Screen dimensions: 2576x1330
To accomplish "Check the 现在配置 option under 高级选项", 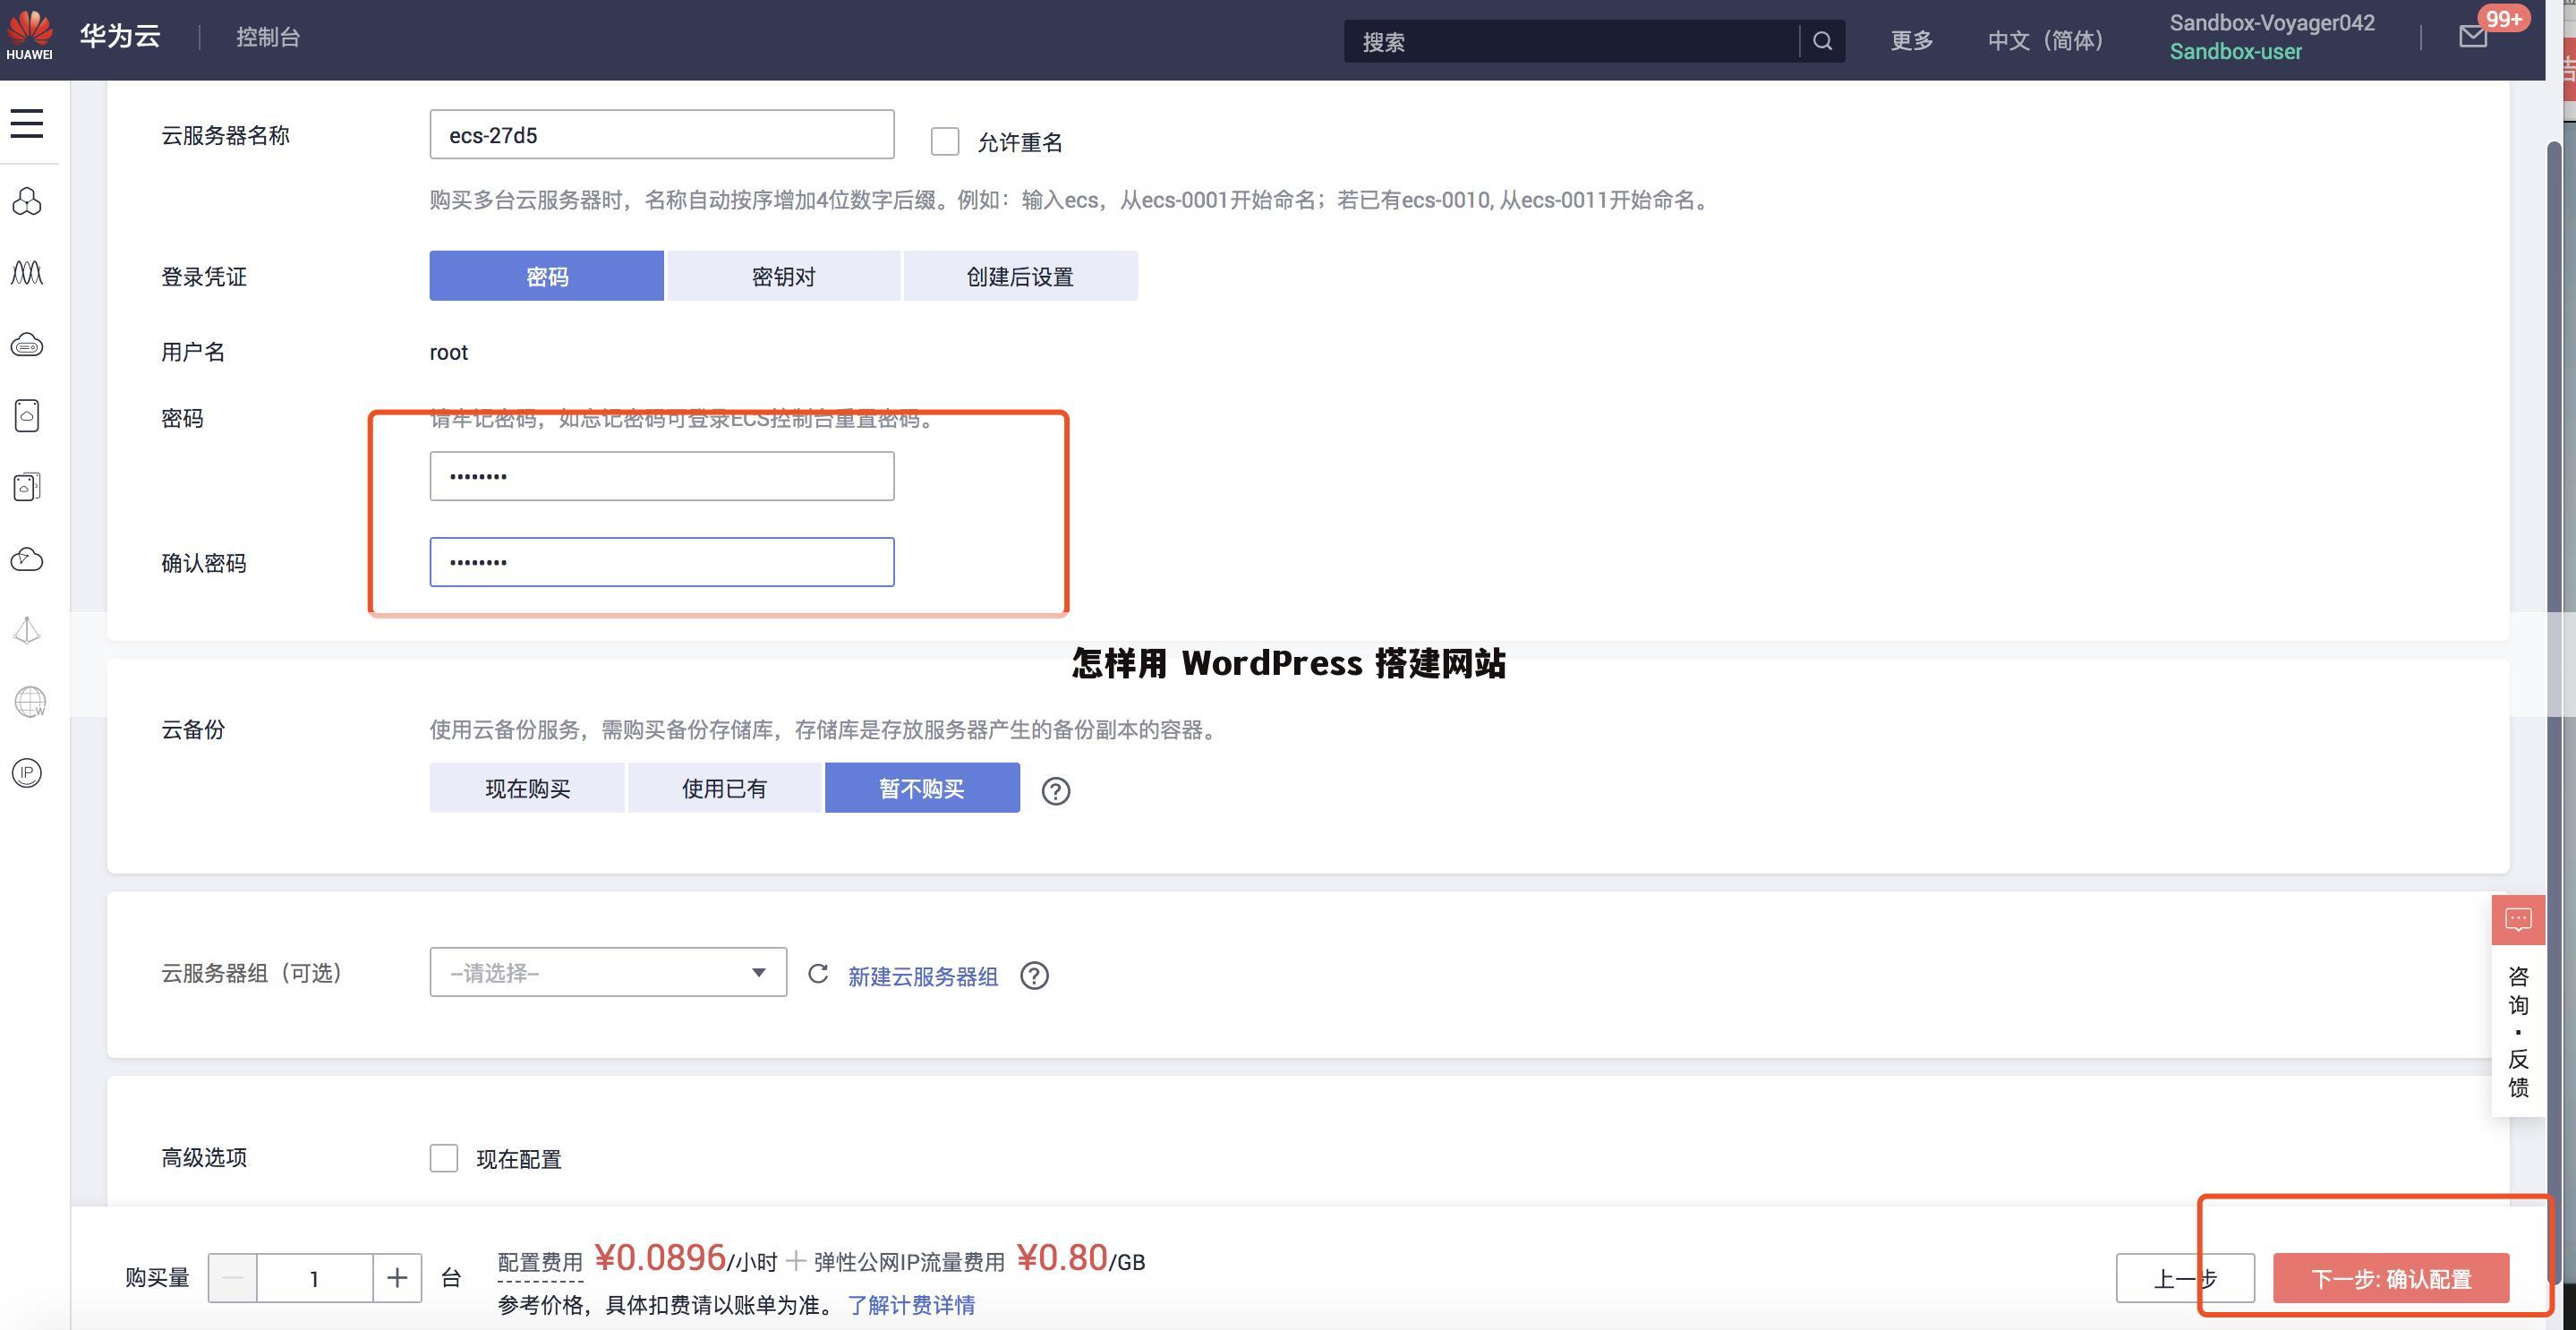I will (443, 1158).
